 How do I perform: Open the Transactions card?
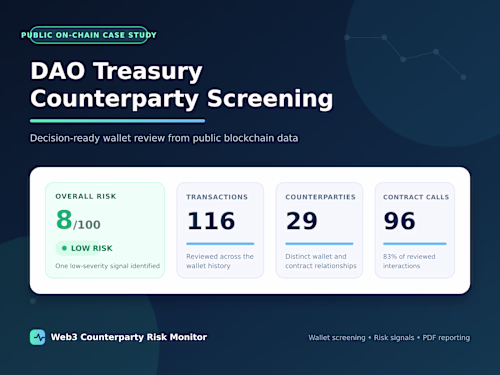220,230
